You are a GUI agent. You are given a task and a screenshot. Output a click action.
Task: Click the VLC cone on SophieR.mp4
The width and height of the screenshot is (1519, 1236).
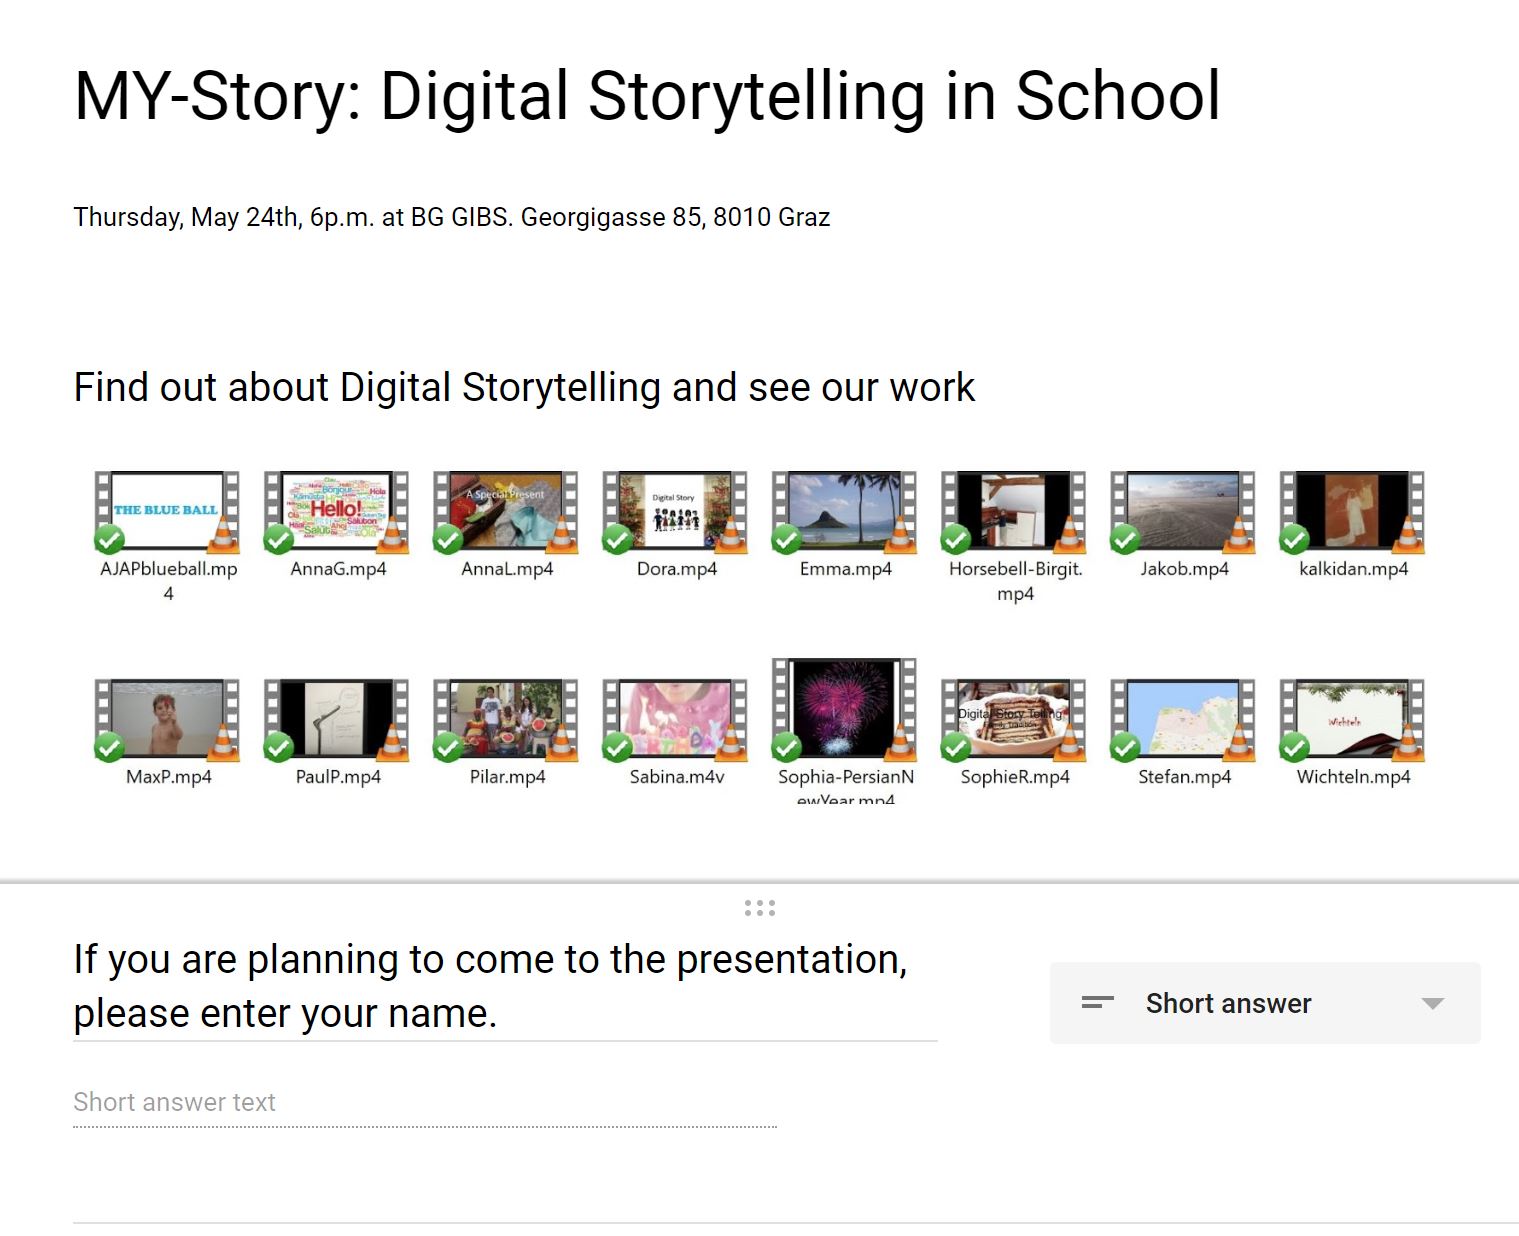click(x=1070, y=743)
